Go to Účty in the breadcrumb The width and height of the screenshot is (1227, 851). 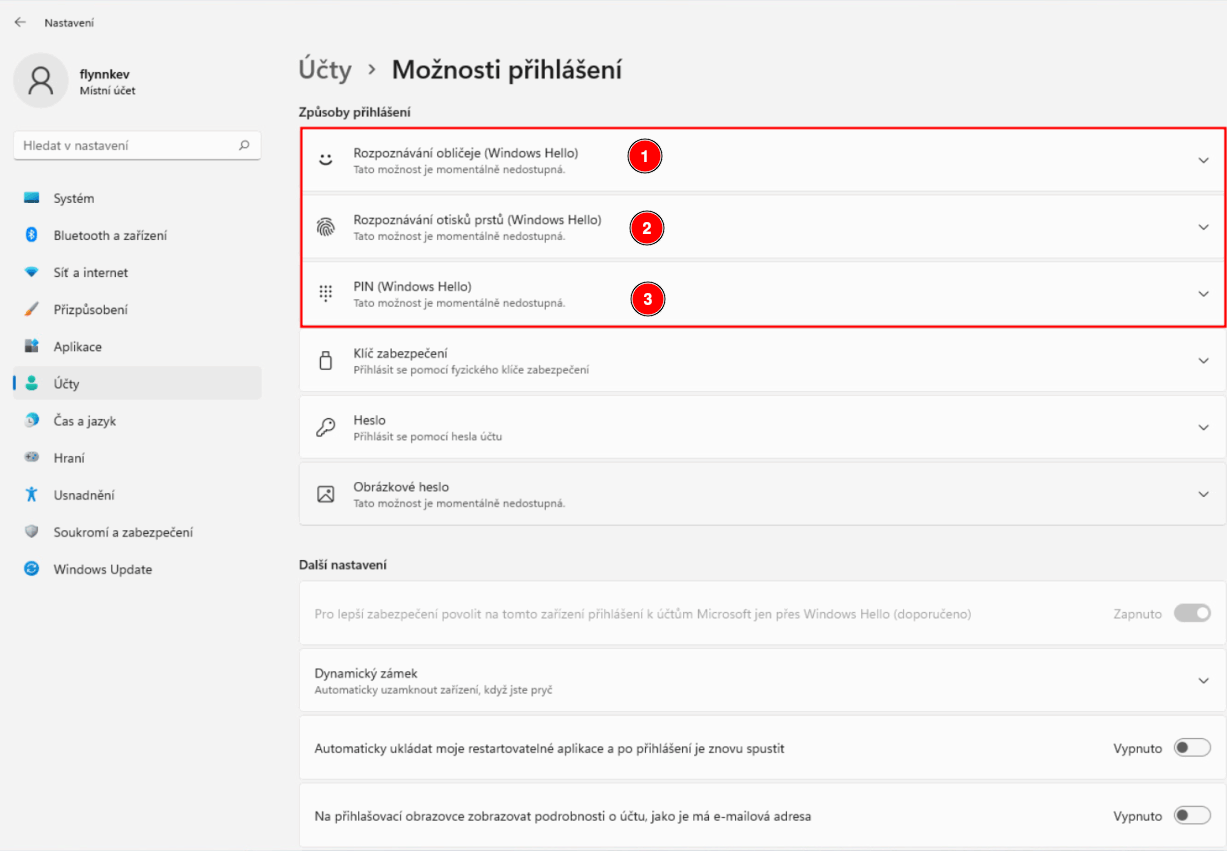[x=325, y=70]
